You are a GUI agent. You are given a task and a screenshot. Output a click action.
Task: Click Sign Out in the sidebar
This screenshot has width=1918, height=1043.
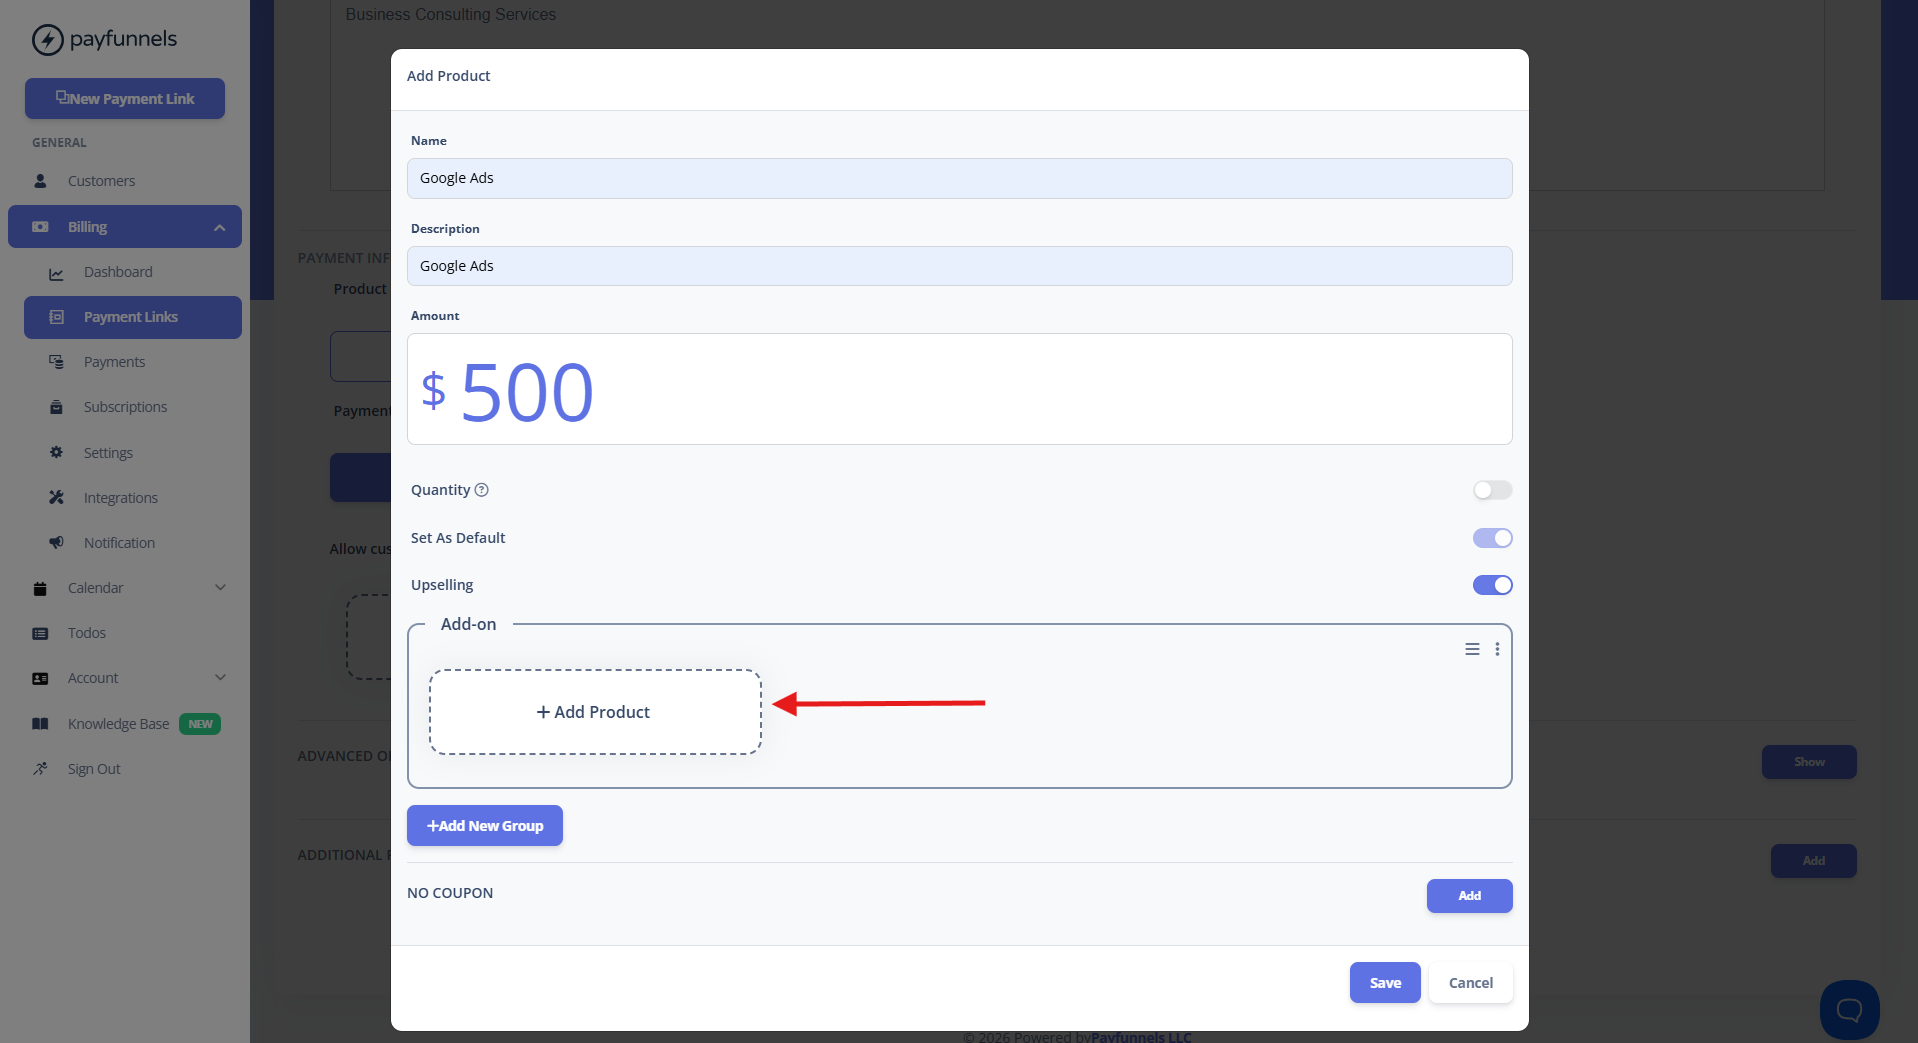click(125, 769)
